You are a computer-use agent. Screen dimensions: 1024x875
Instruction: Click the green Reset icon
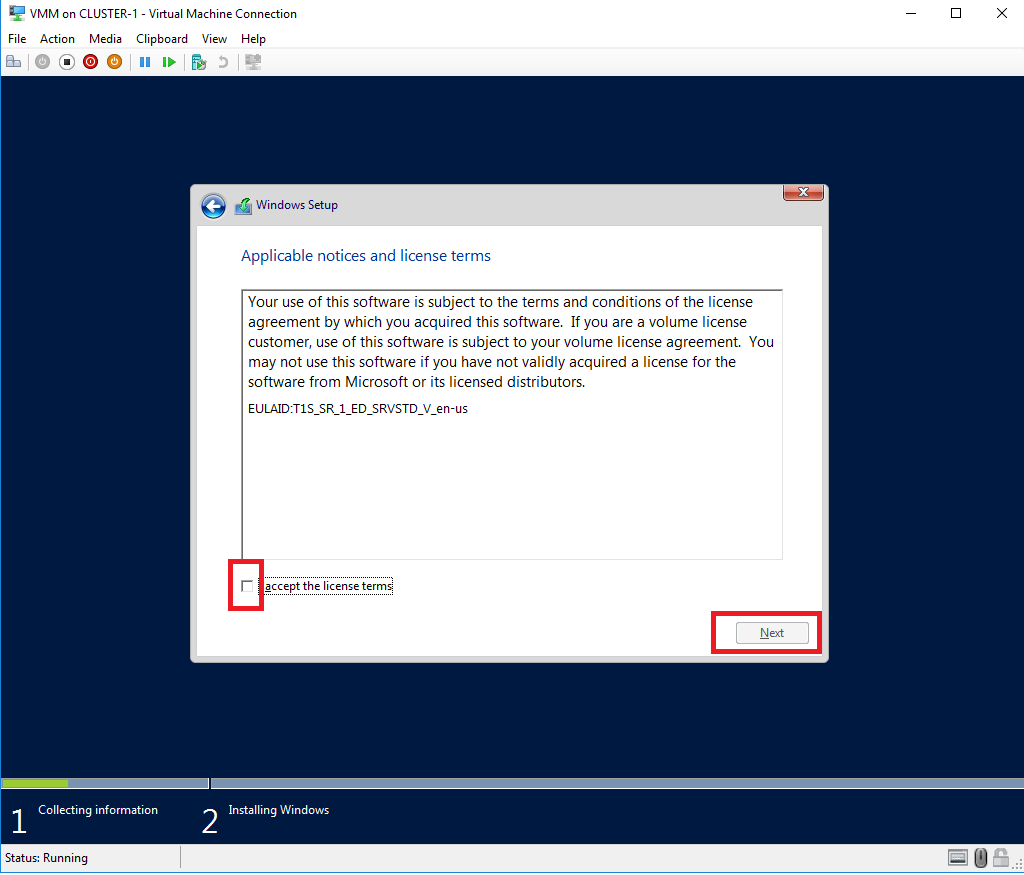[169, 62]
